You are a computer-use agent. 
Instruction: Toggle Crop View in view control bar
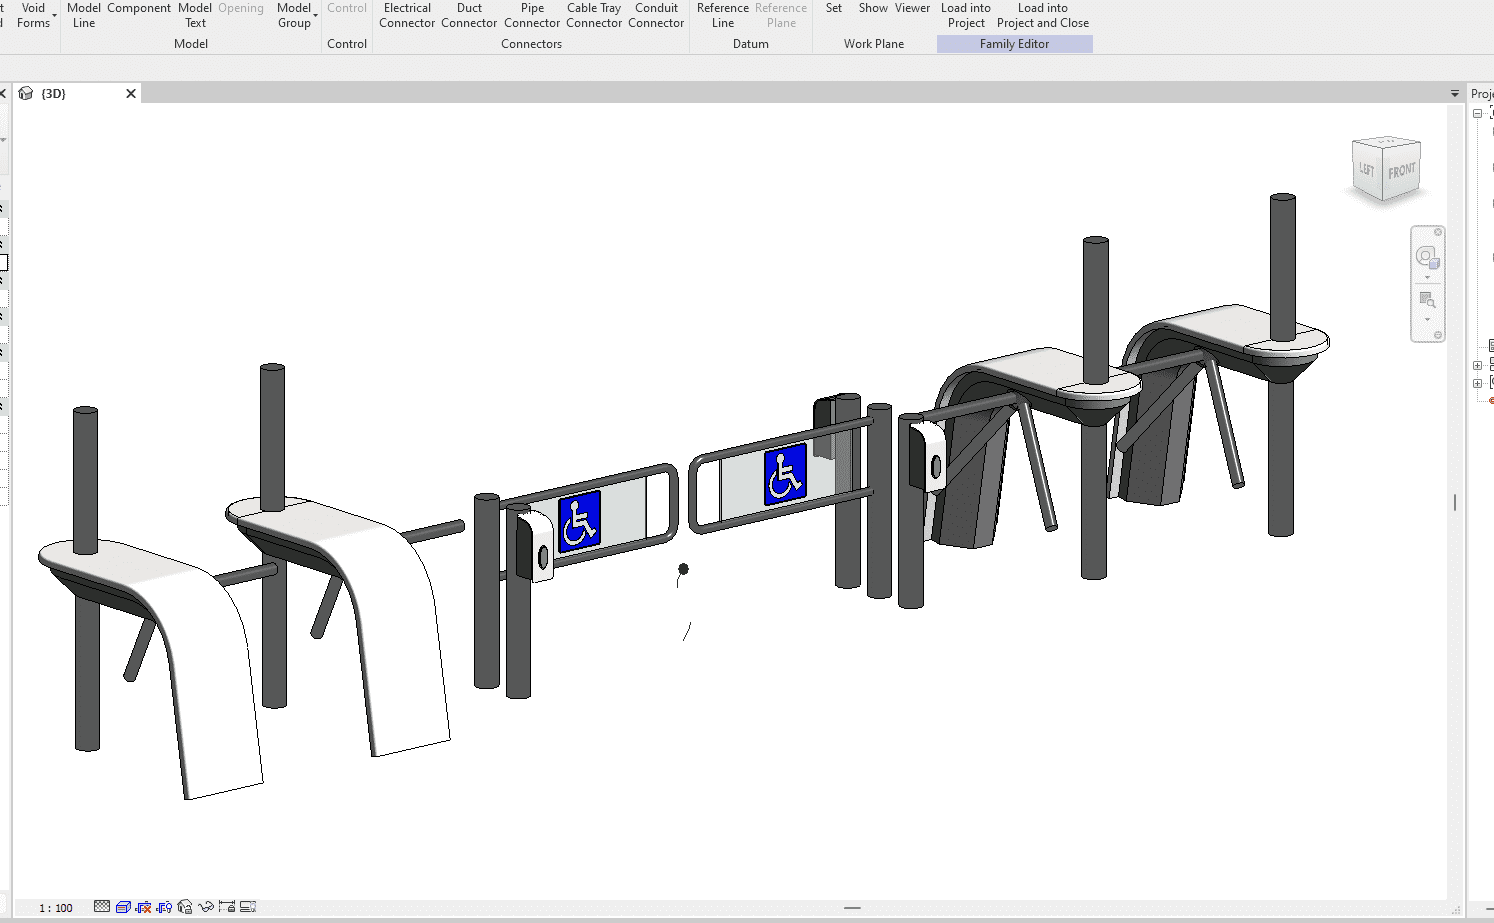pos(144,907)
